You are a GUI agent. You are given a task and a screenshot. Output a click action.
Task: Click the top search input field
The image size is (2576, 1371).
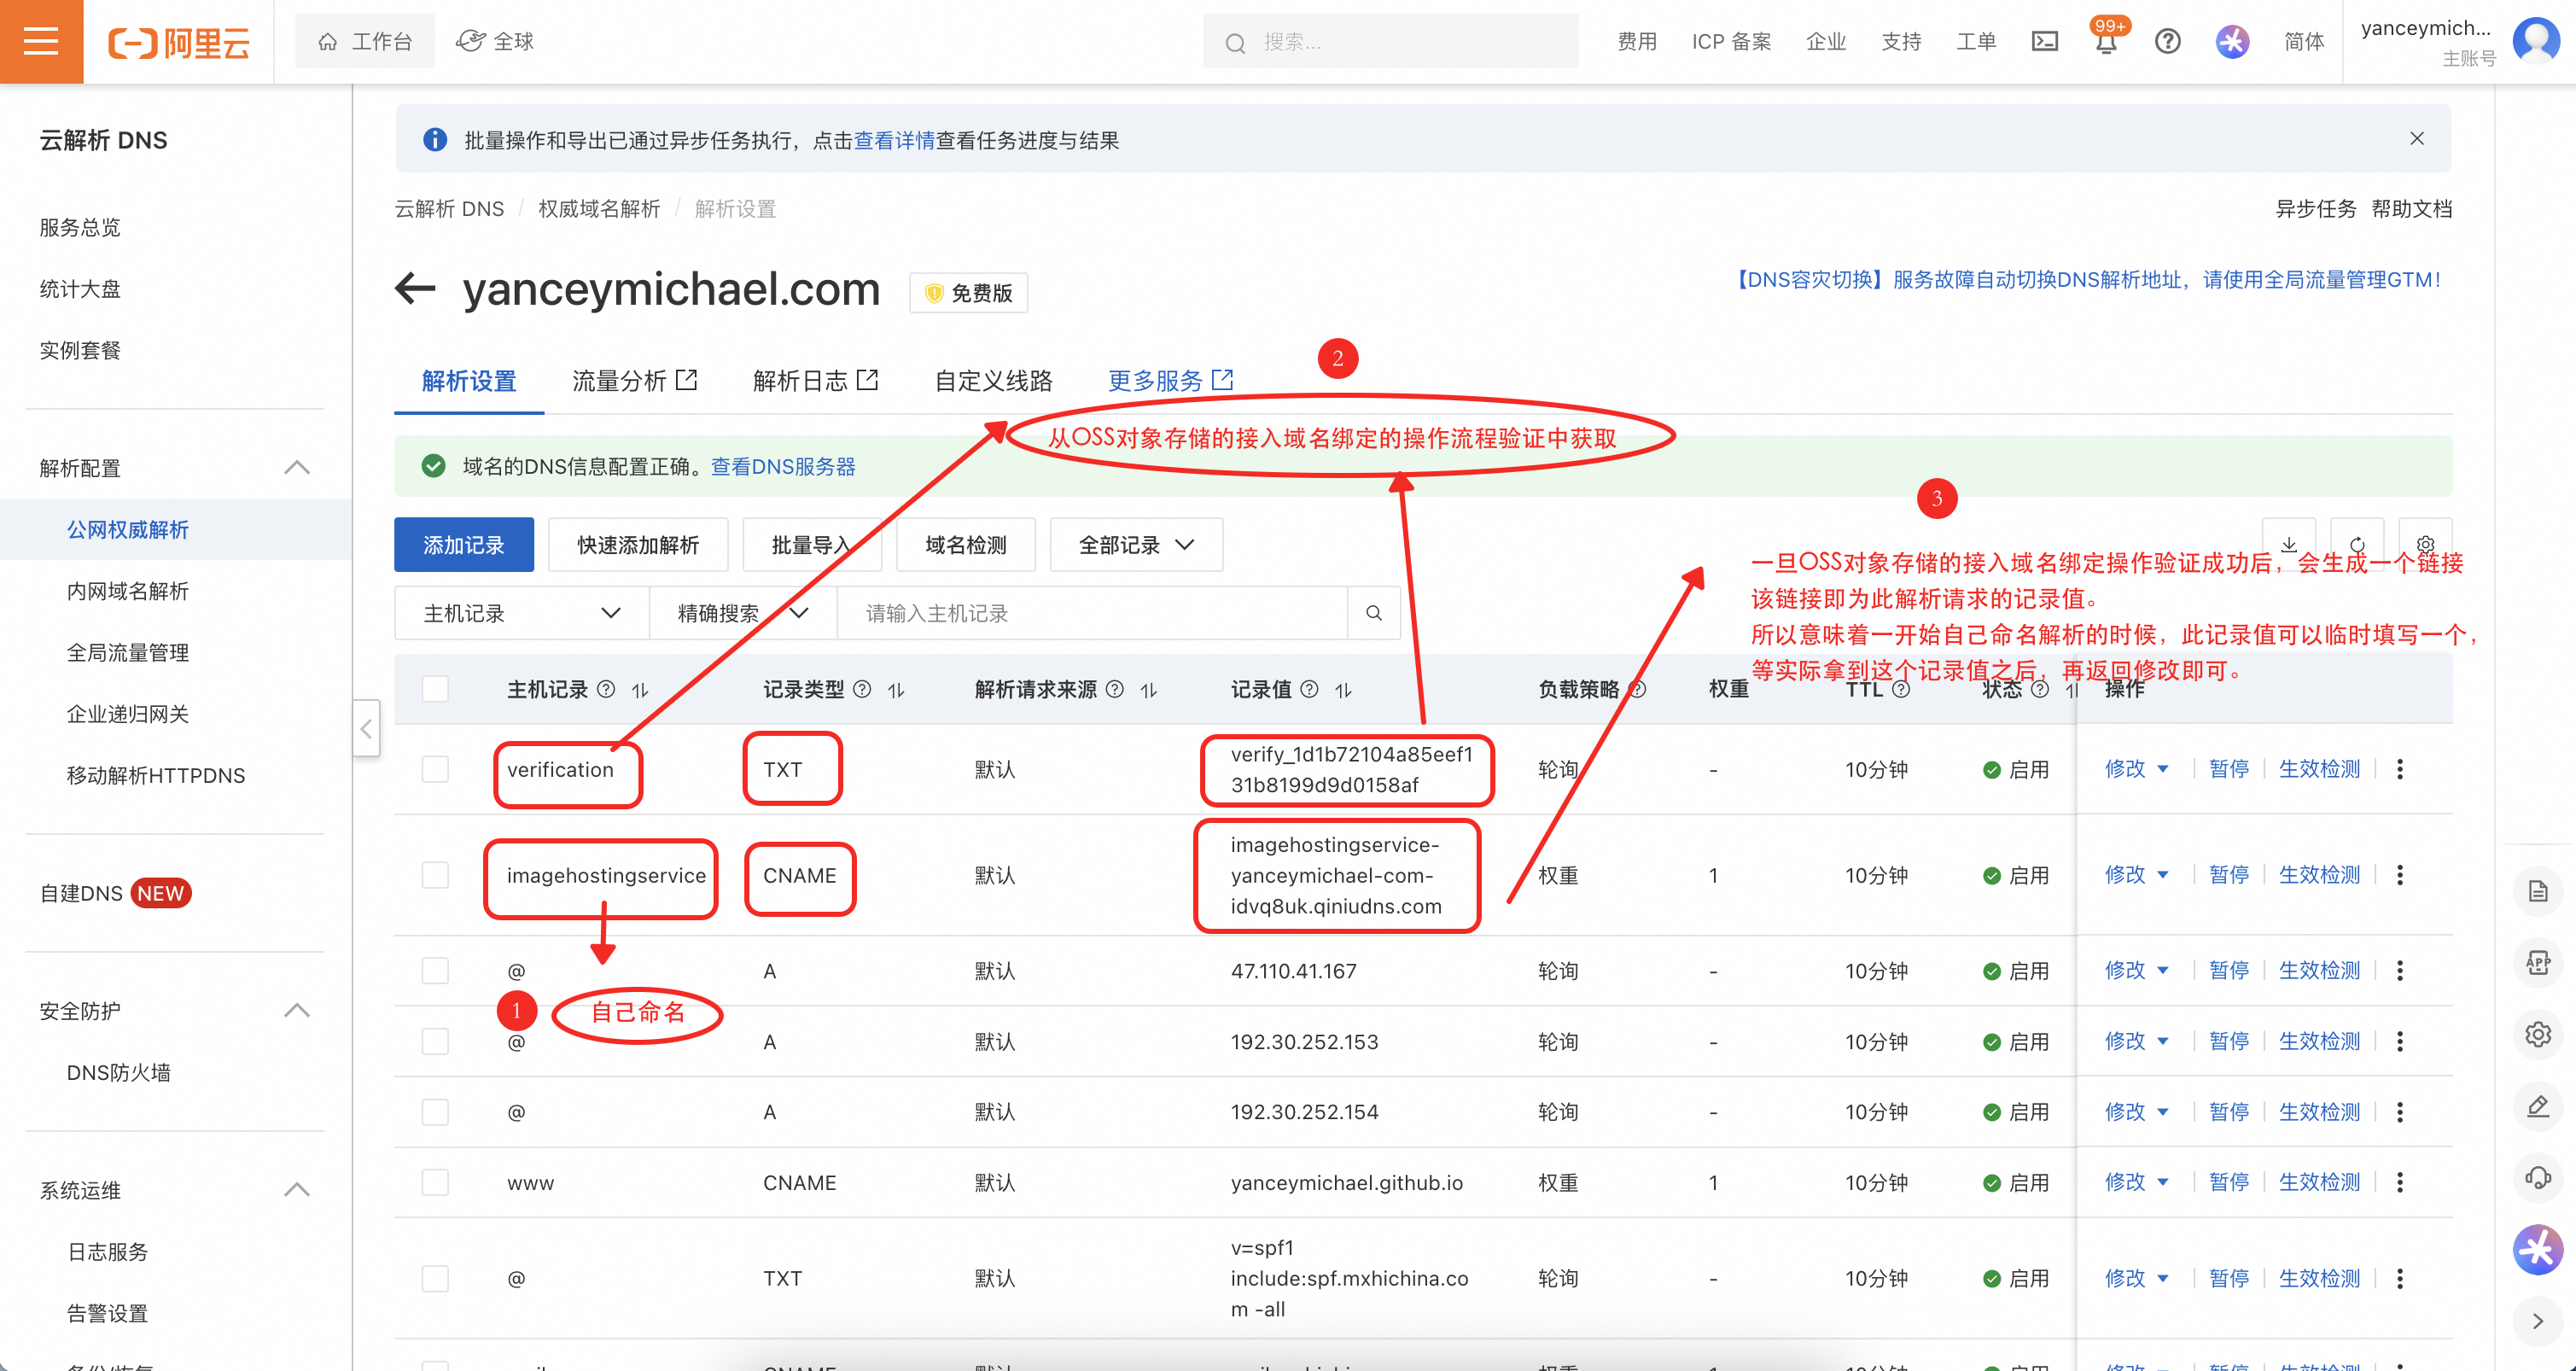(x=1391, y=42)
